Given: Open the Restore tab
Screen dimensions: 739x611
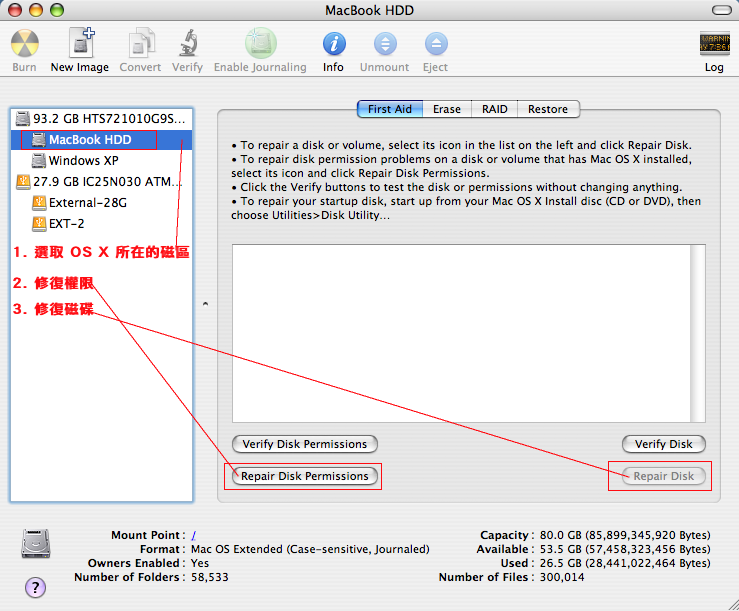Looking at the screenshot, I should coord(548,109).
